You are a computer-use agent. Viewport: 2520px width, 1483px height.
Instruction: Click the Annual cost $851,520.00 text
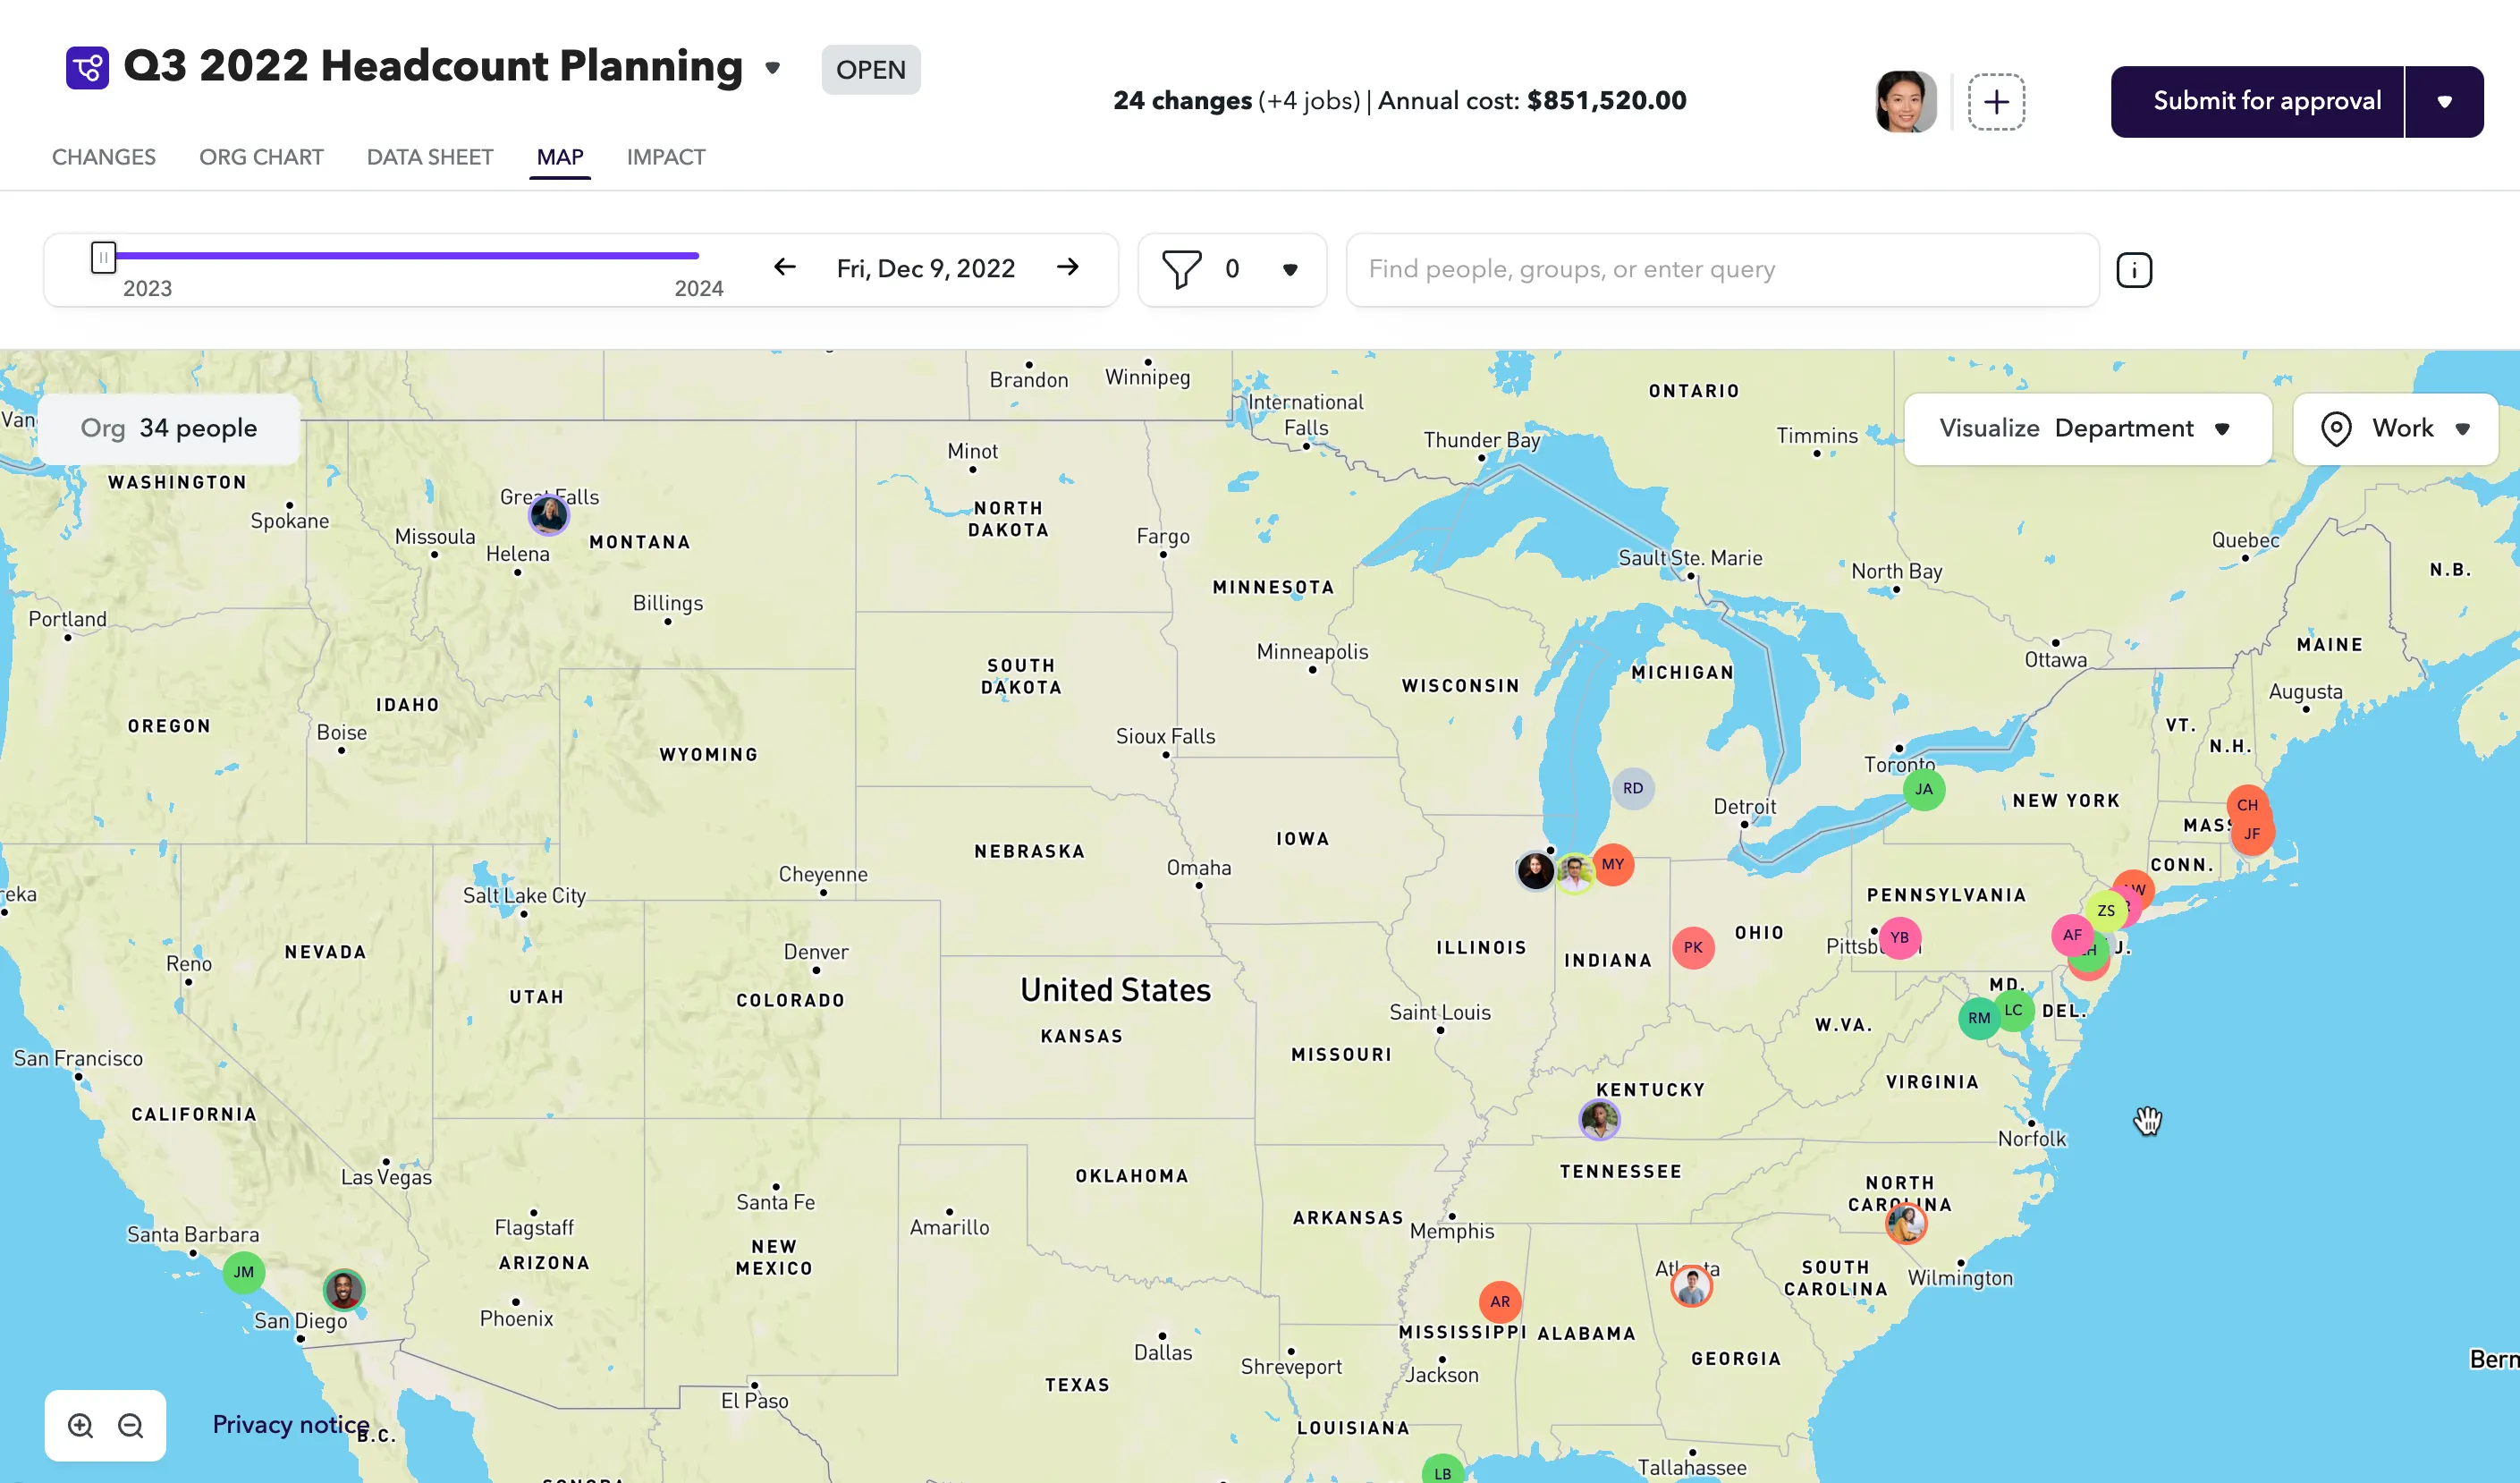click(1532, 101)
